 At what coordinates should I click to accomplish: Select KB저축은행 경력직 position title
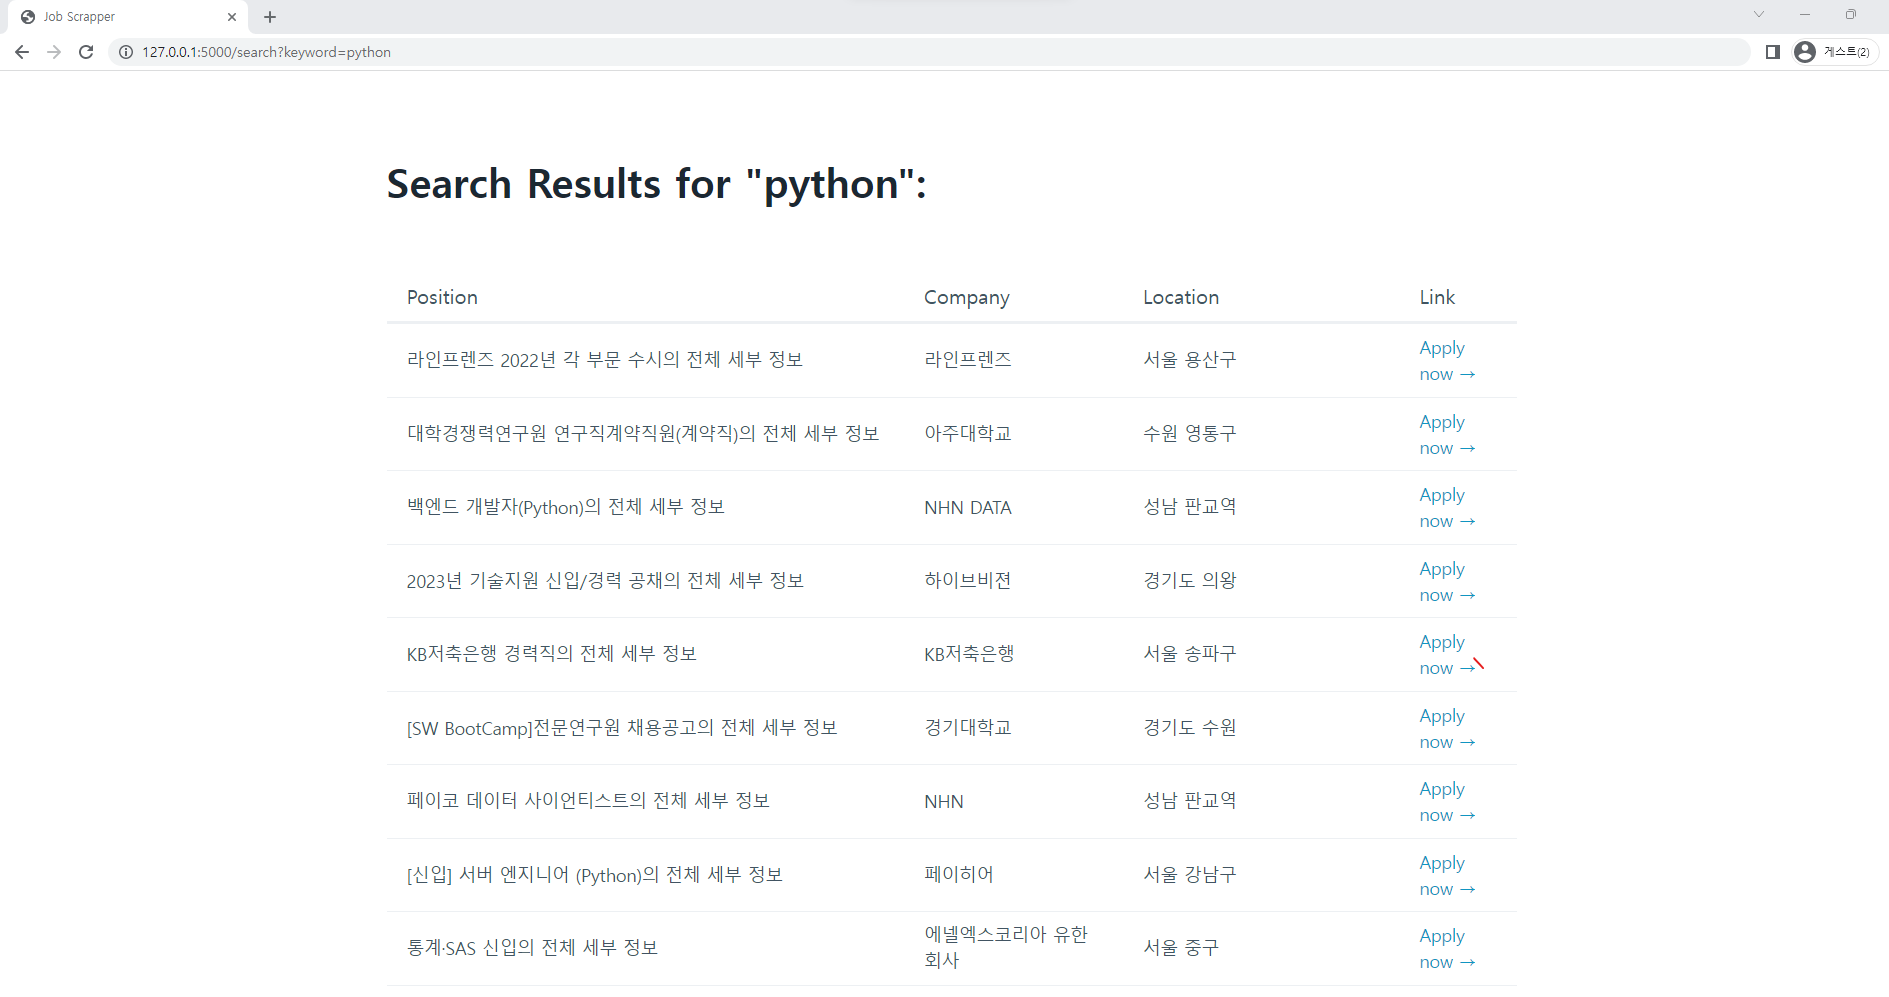pyautogui.click(x=552, y=654)
